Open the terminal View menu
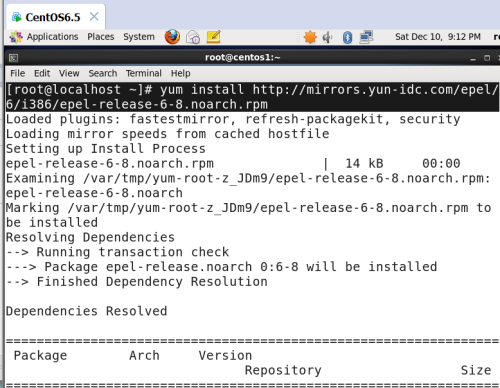 69,73
